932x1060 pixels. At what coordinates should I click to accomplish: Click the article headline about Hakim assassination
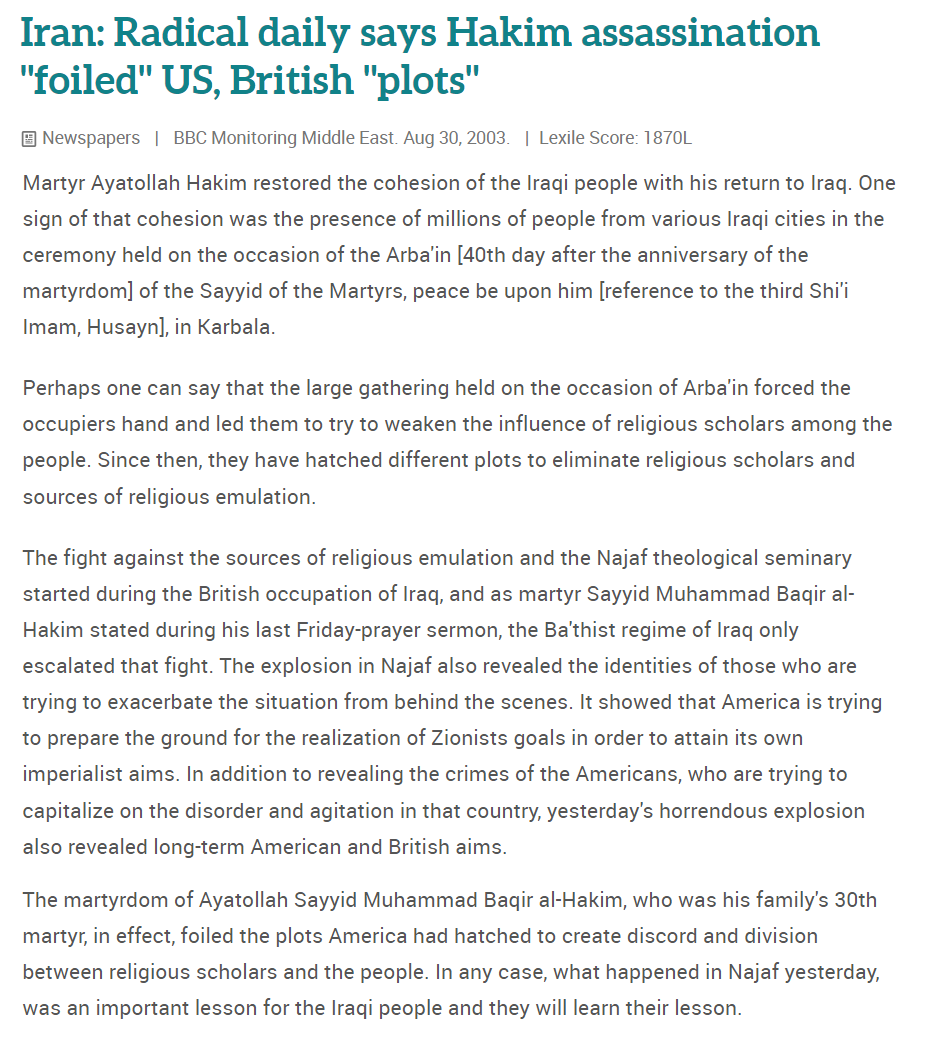(x=420, y=56)
